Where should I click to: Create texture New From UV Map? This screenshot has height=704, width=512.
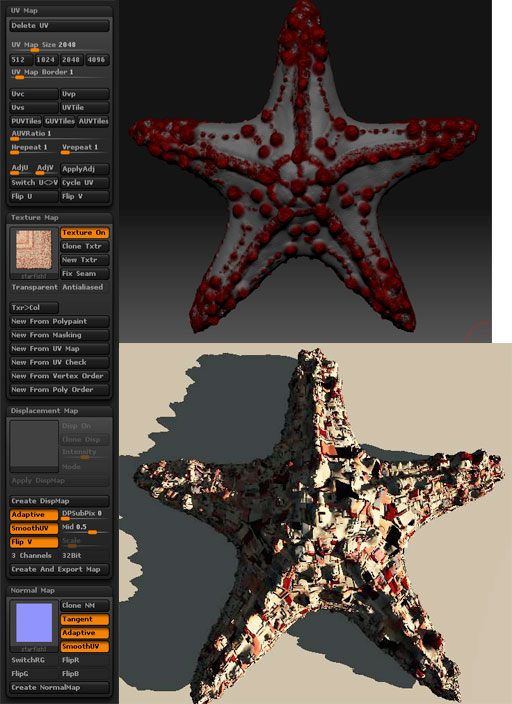click(59, 349)
